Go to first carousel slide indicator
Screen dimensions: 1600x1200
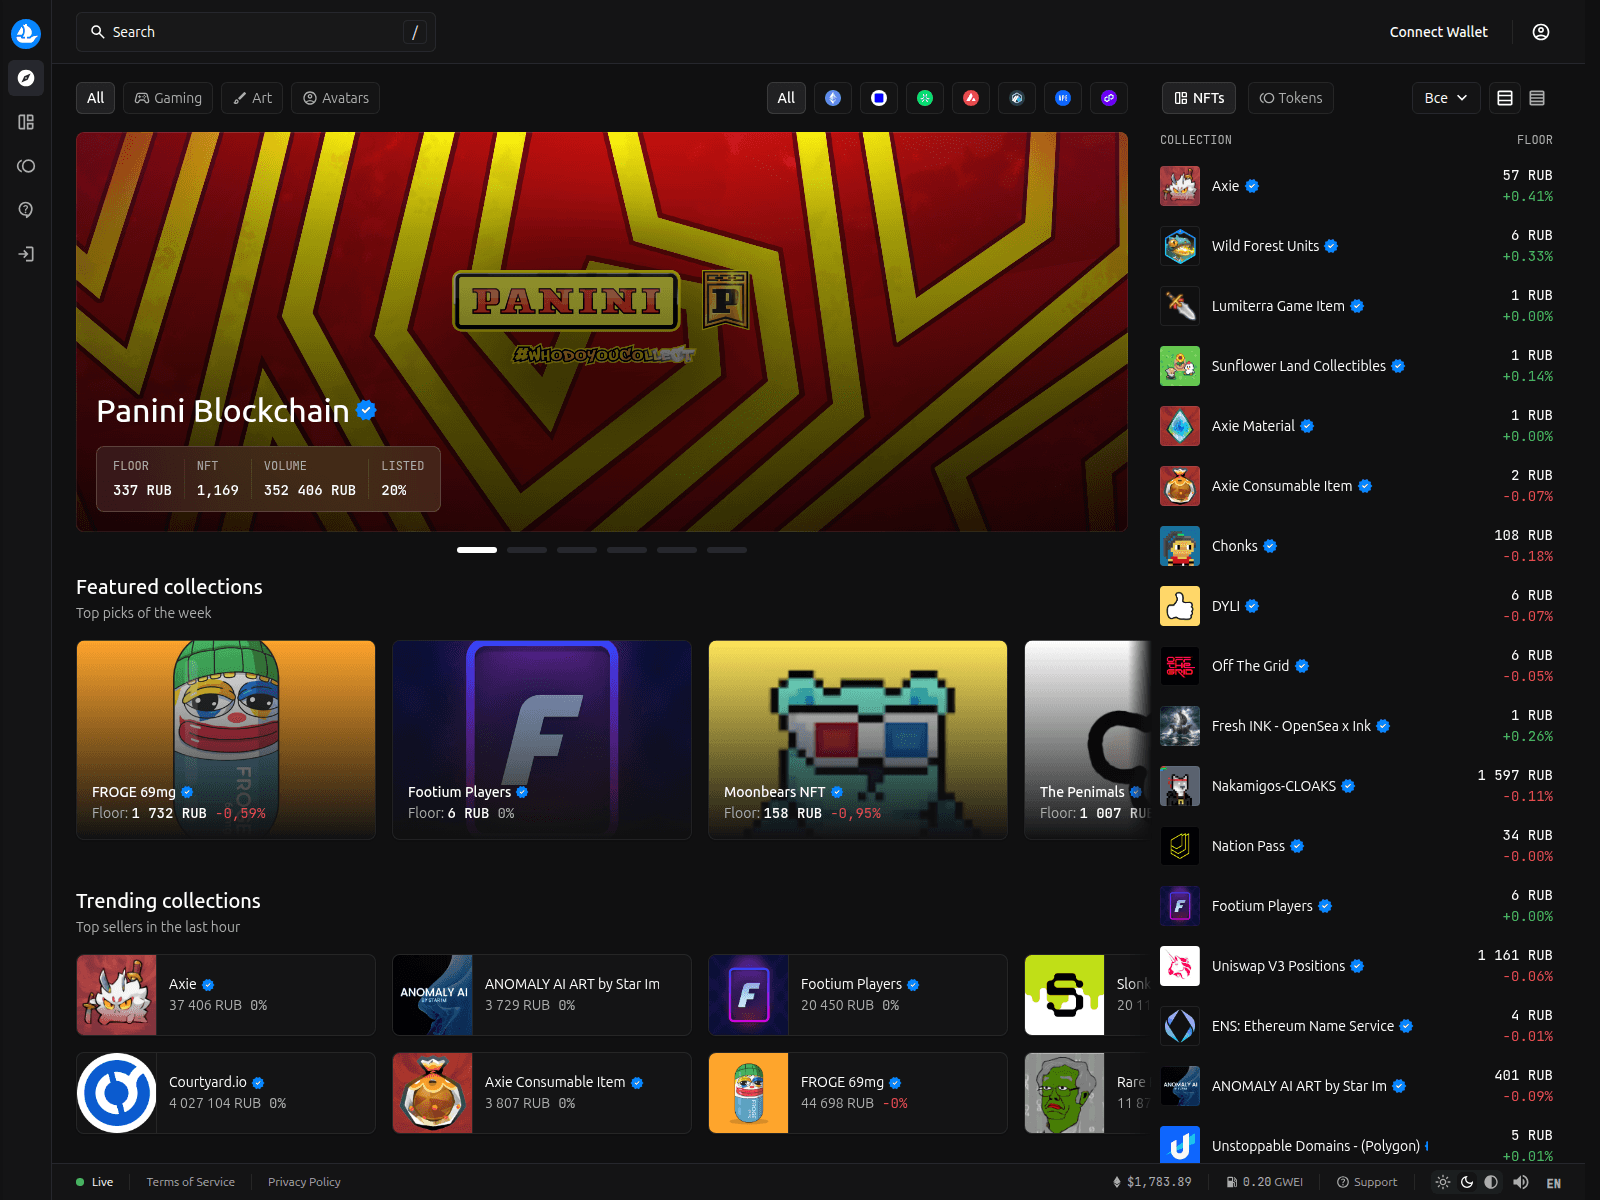click(477, 550)
